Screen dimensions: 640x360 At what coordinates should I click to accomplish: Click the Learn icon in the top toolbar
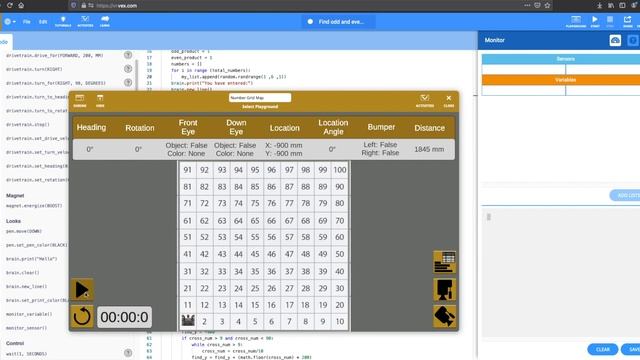tap(105, 22)
